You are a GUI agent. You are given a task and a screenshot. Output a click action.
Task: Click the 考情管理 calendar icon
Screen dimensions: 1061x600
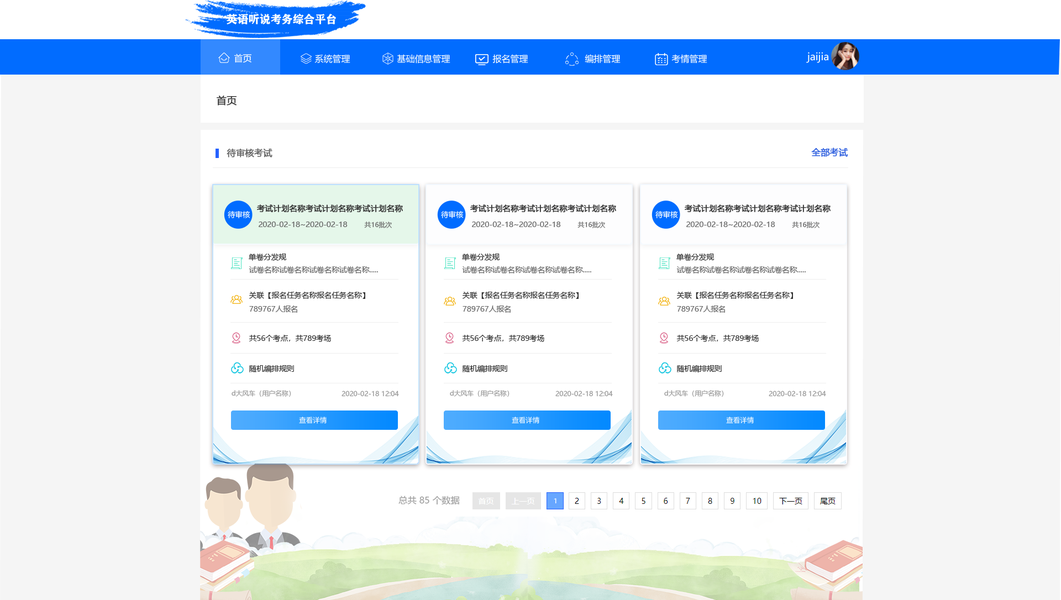pos(661,59)
